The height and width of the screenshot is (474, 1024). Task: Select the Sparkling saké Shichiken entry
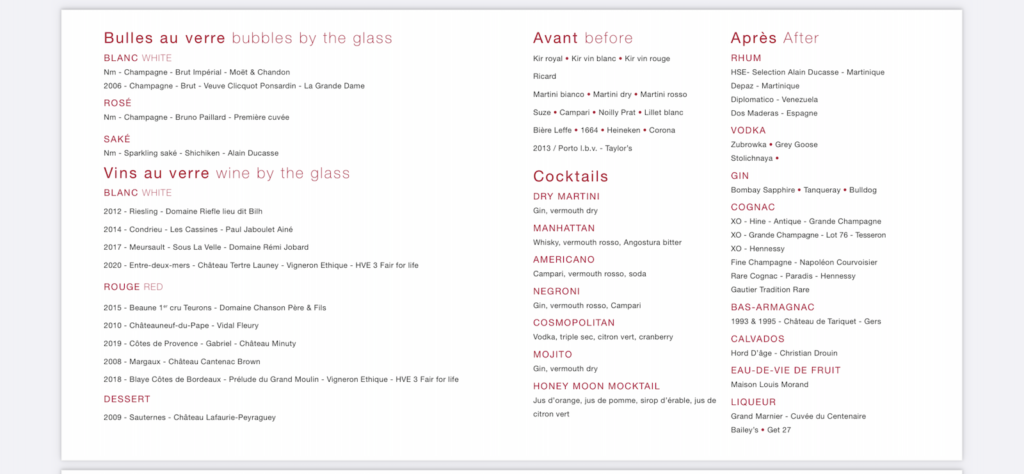click(x=191, y=153)
